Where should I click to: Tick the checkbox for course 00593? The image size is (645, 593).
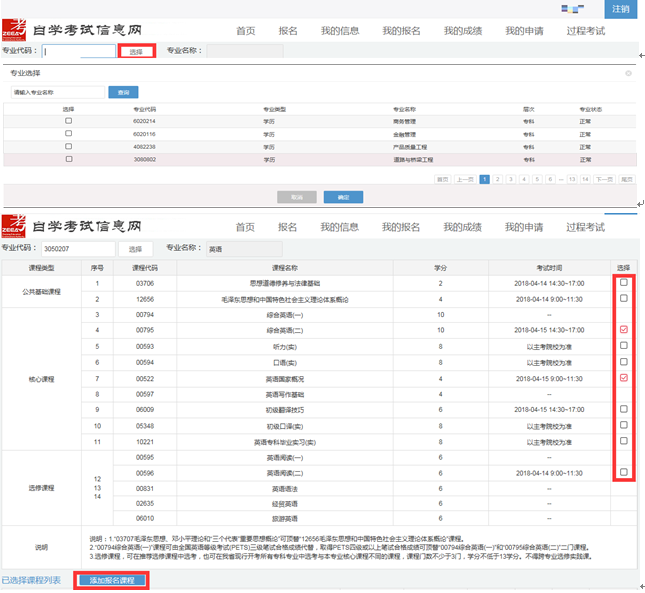[624, 345]
